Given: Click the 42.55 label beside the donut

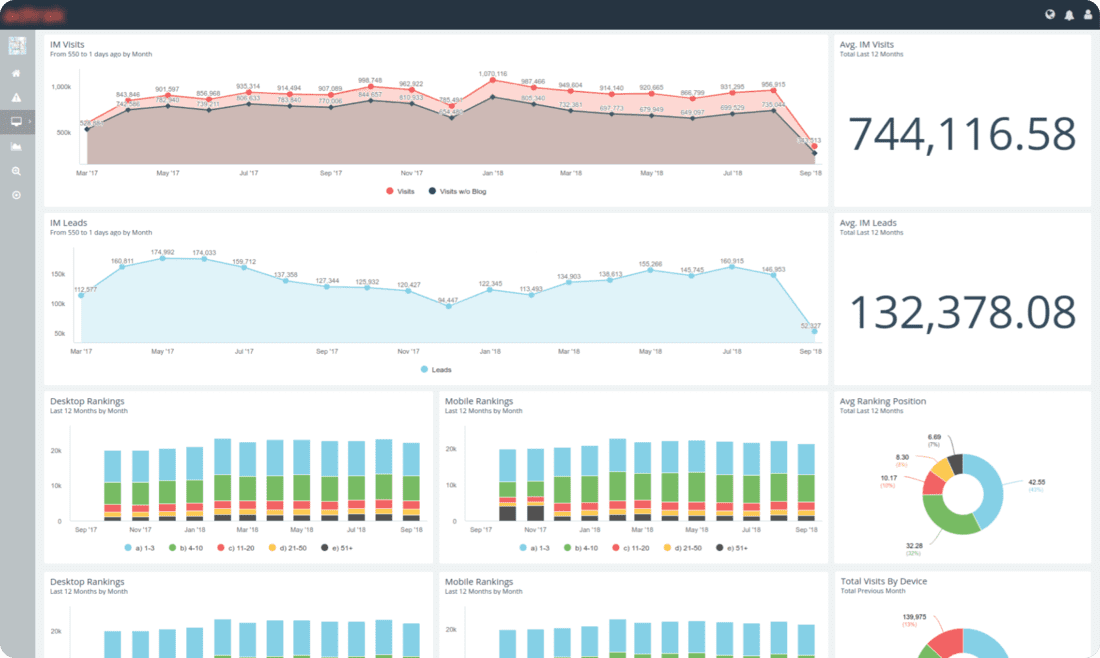Looking at the screenshot, I should (x=1036, y=482).
